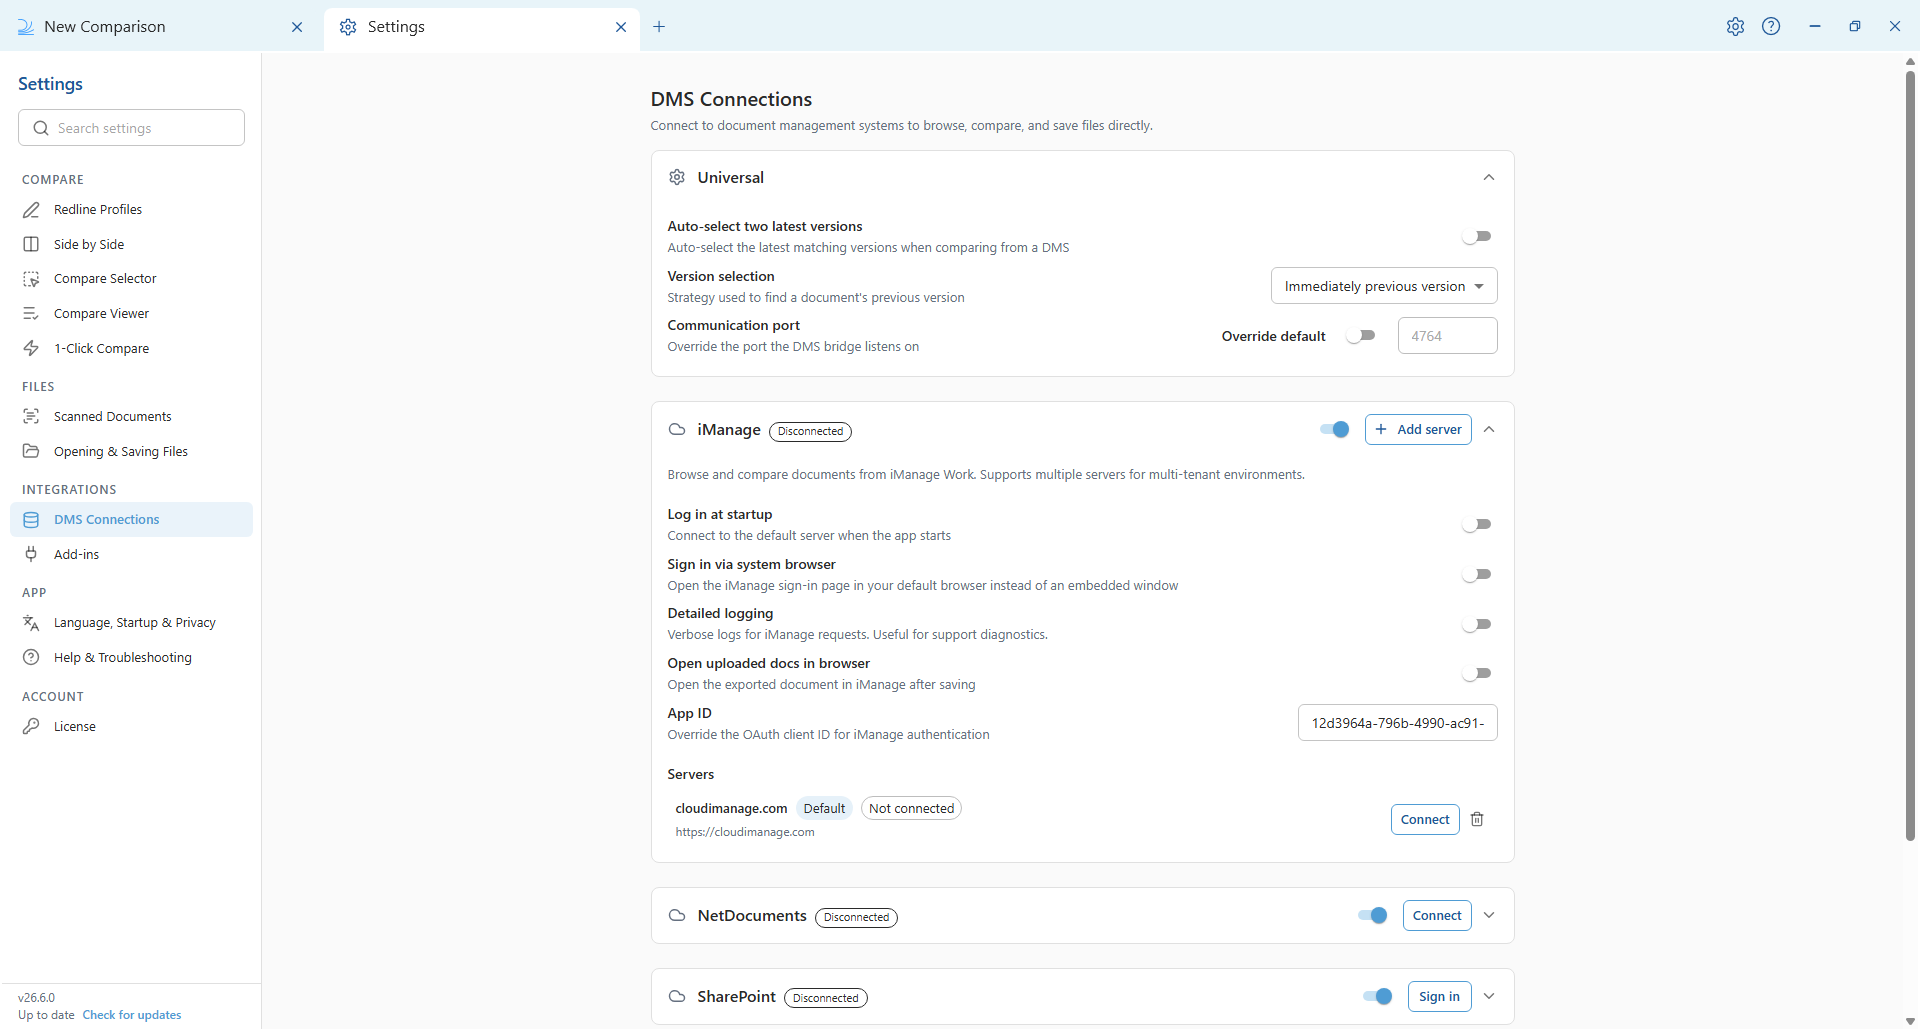This screenshot has width=1920, height=1032.
Task: Click the Compare Viewer icon
Action: [x=31, y=314]
